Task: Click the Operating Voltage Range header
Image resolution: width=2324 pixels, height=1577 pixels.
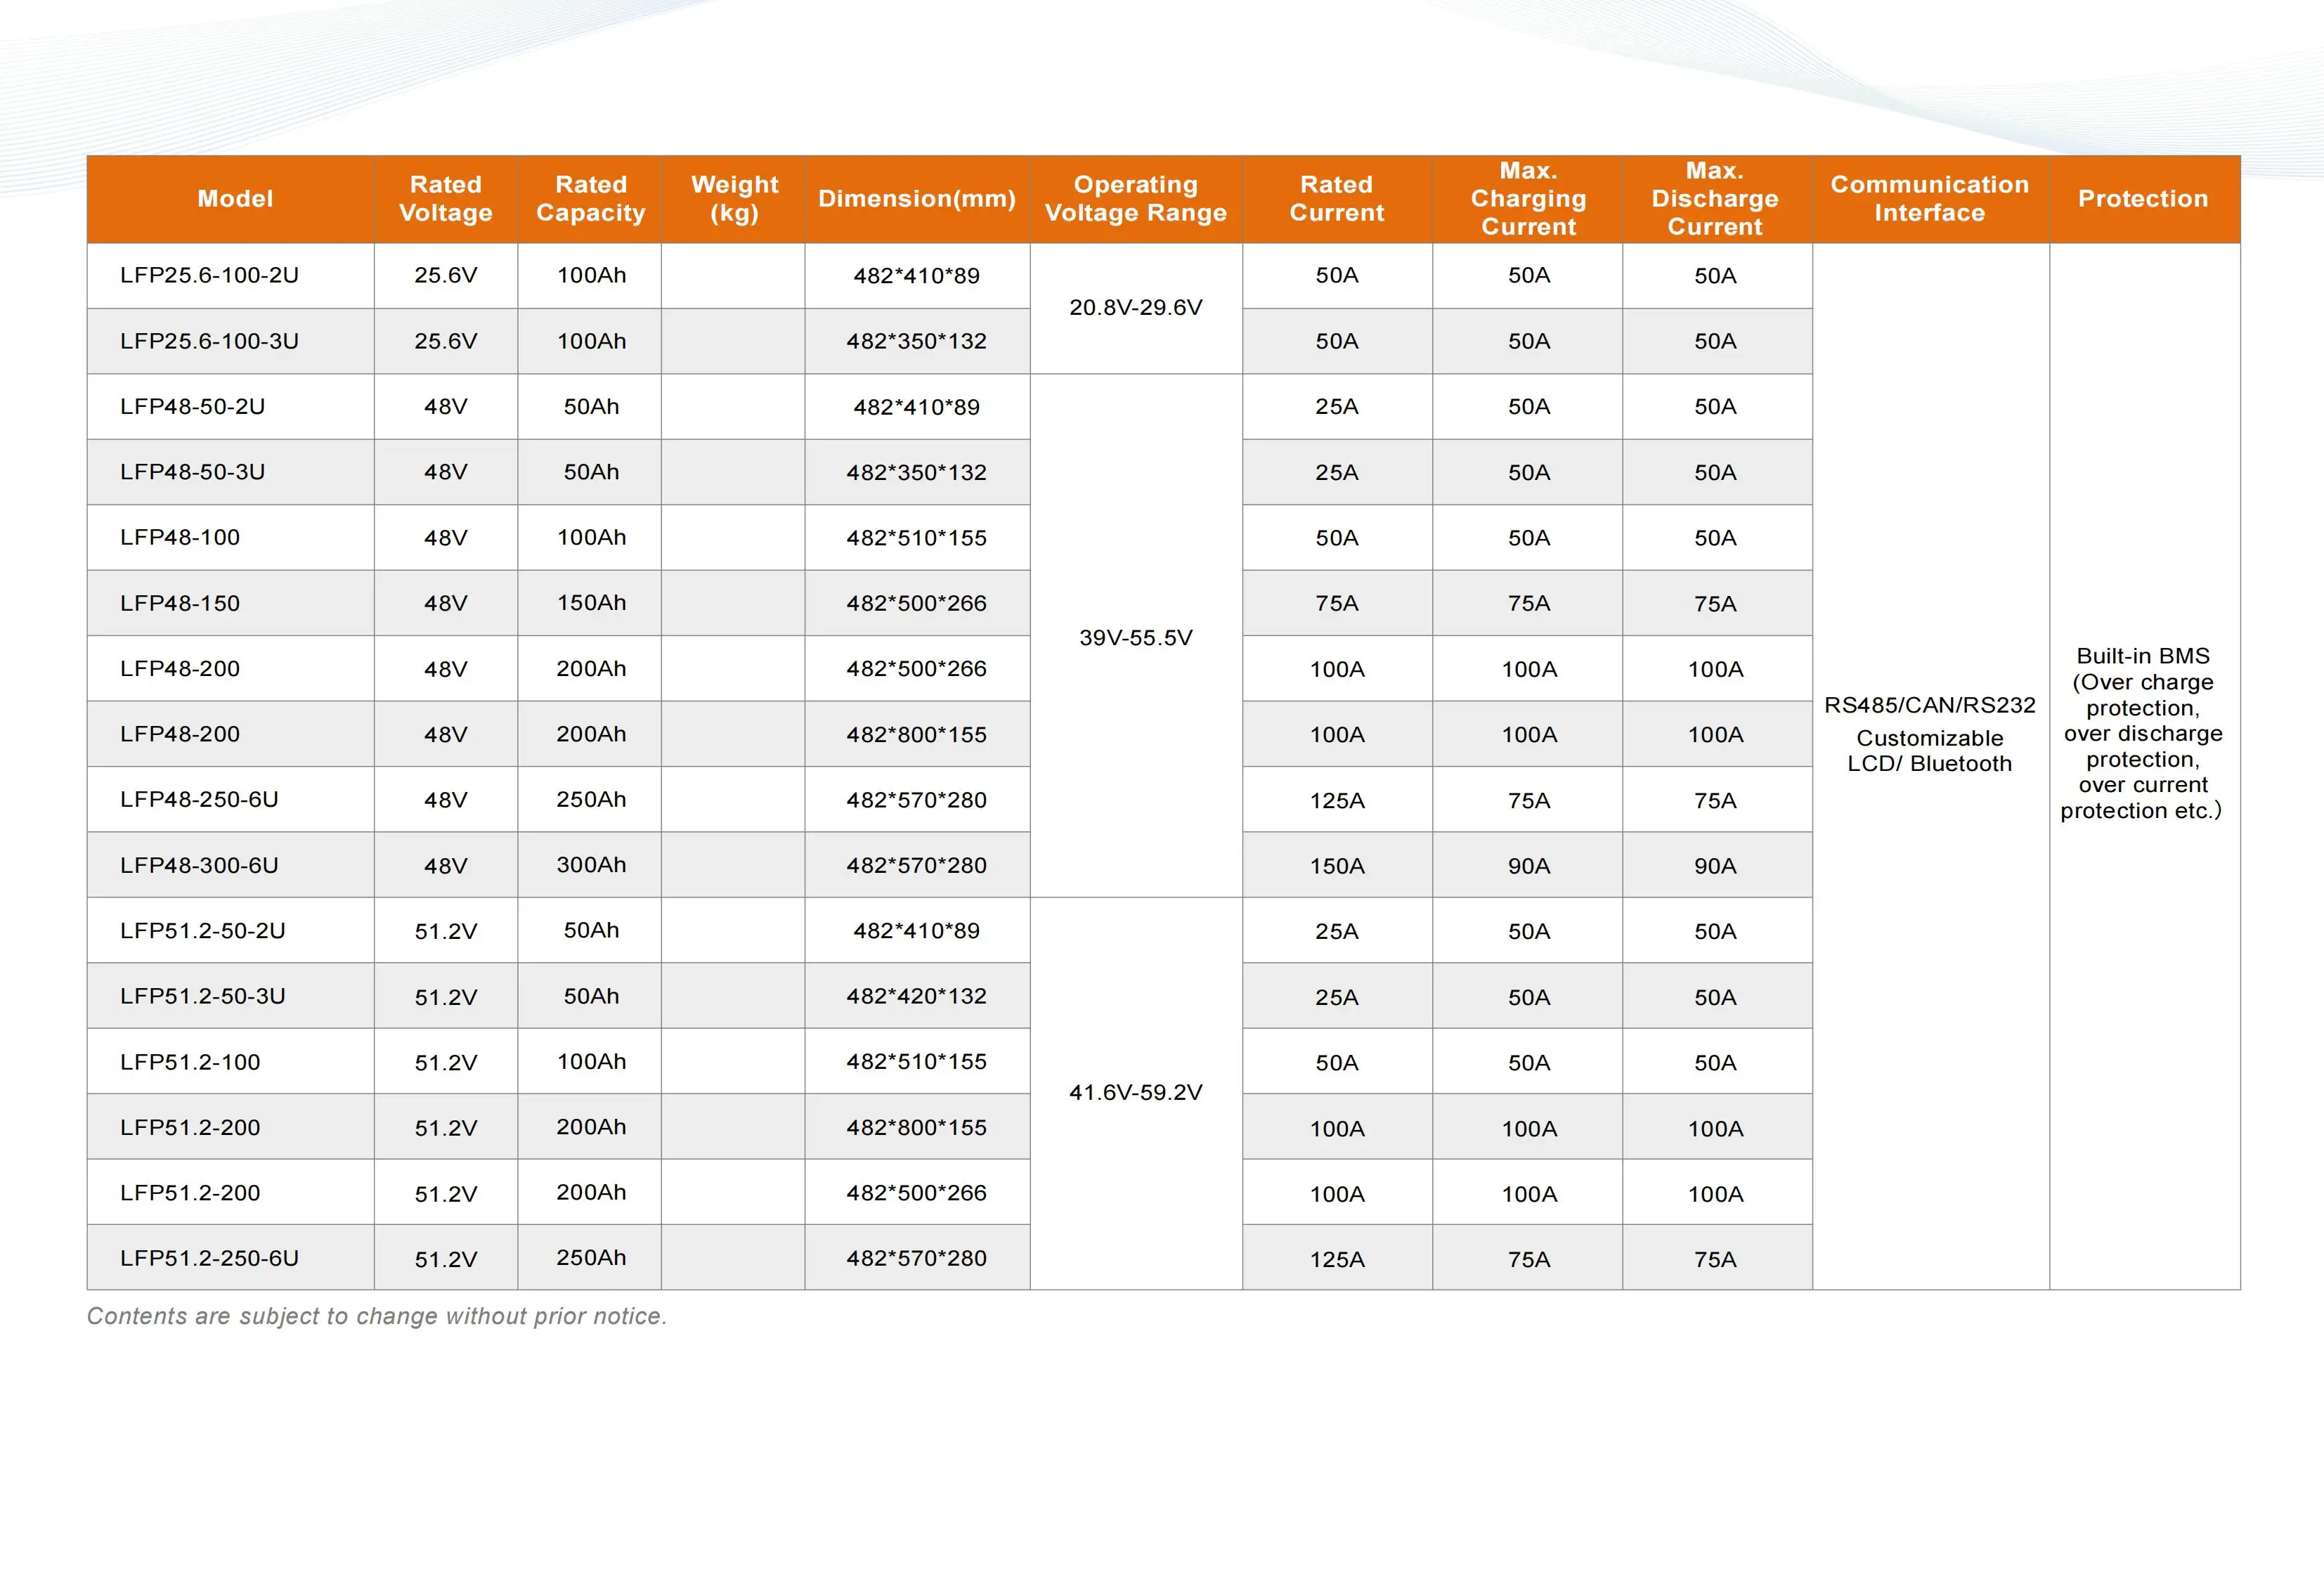Action: click(x=1136, y=198)
